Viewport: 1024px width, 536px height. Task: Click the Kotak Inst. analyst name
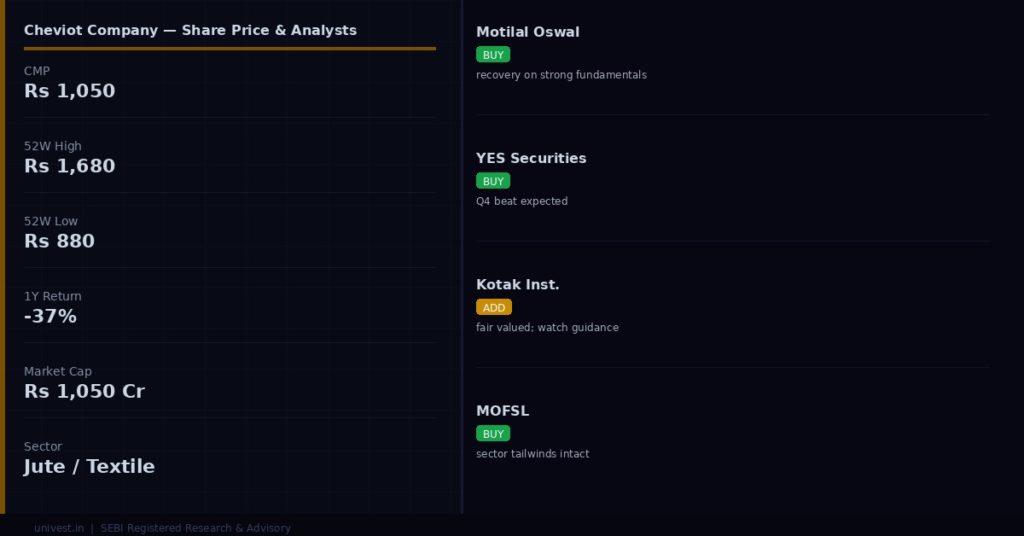pos(518,285)
